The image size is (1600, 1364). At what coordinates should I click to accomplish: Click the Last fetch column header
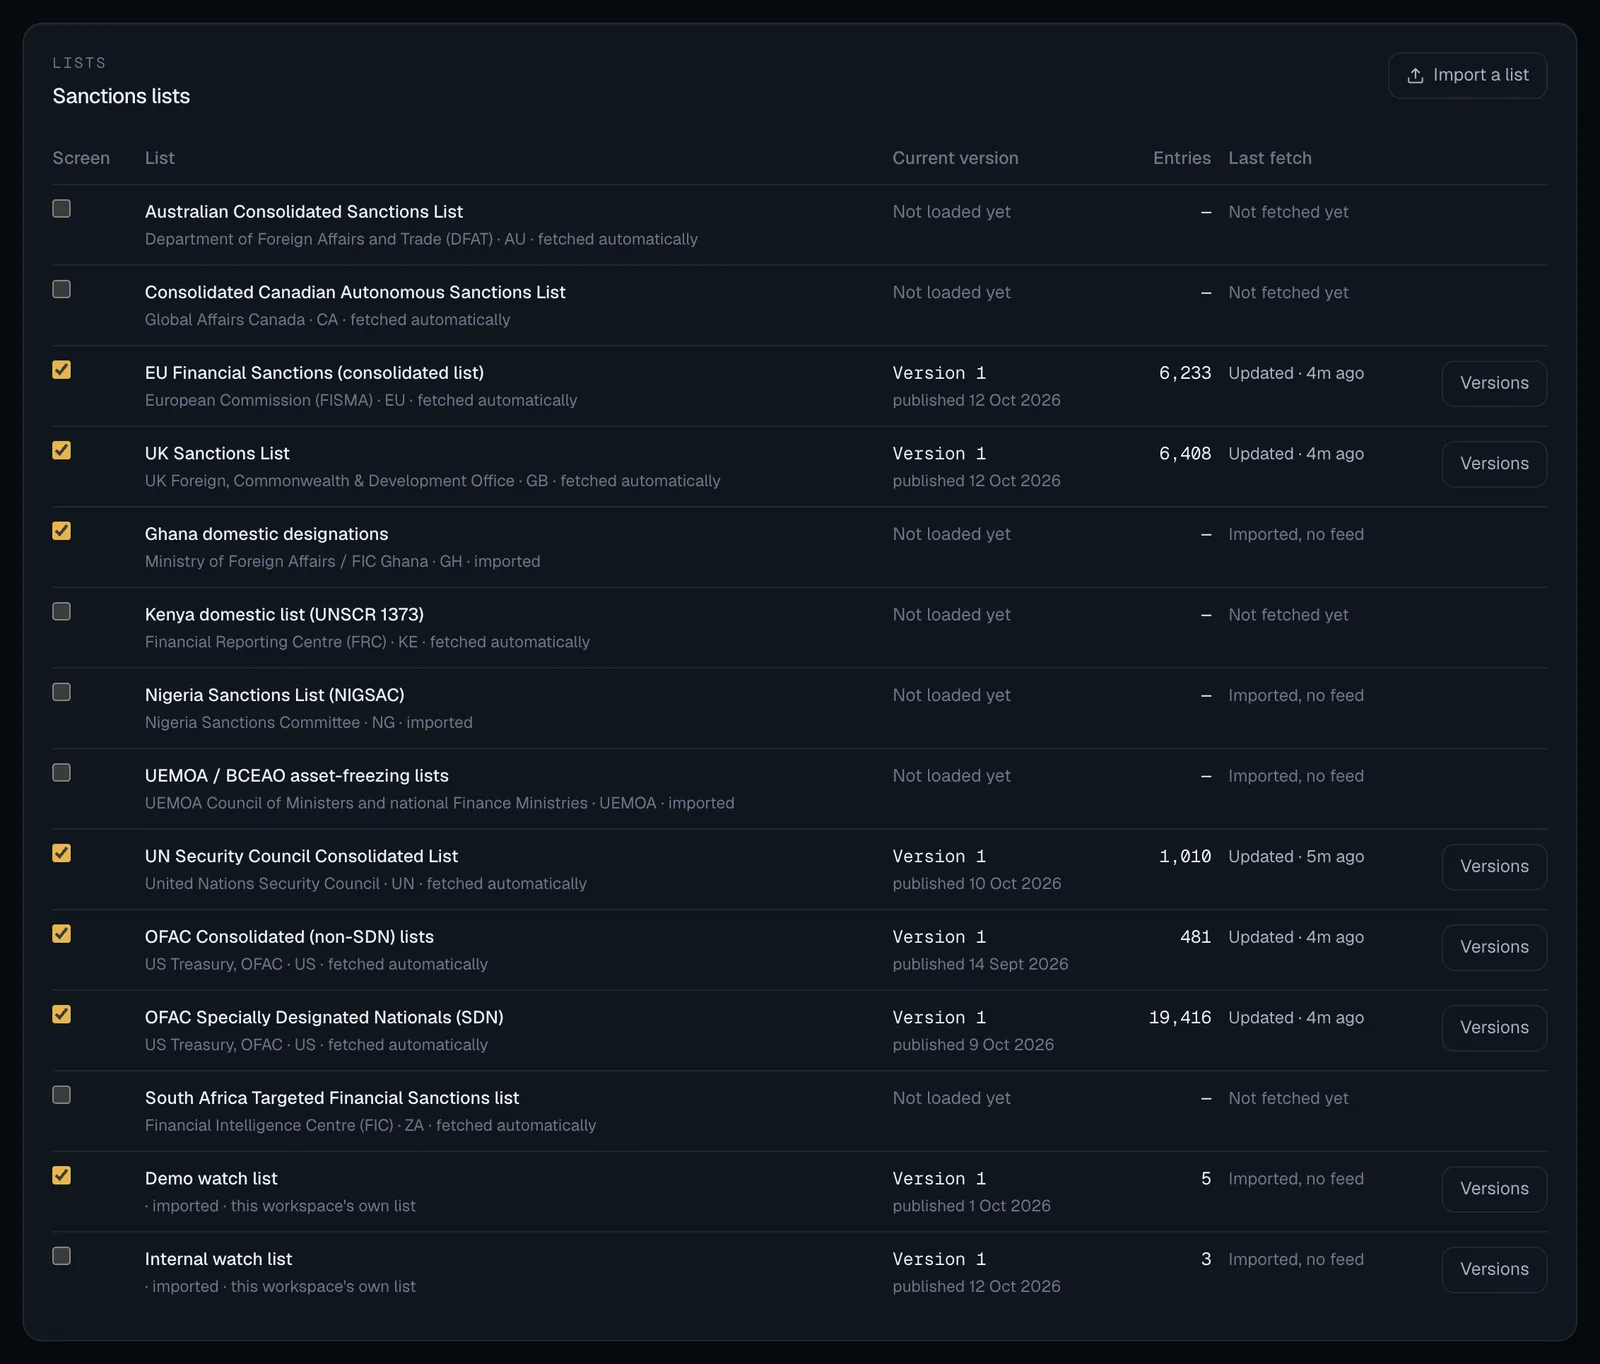pyautogui.click(x=1270, y=158)
